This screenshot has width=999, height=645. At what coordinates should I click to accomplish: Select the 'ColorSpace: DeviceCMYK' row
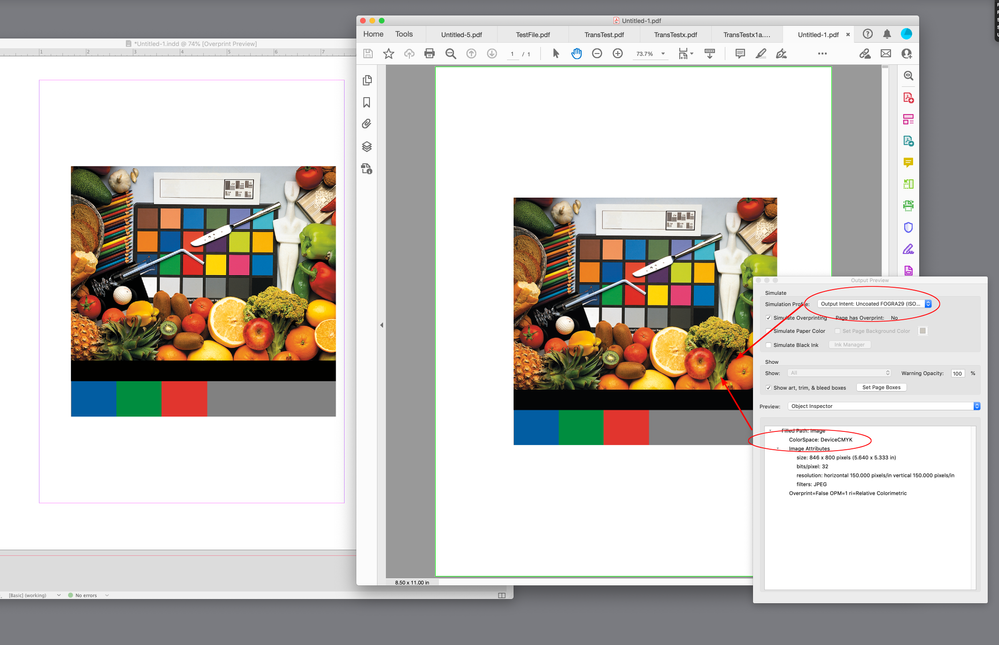[821, 440]
